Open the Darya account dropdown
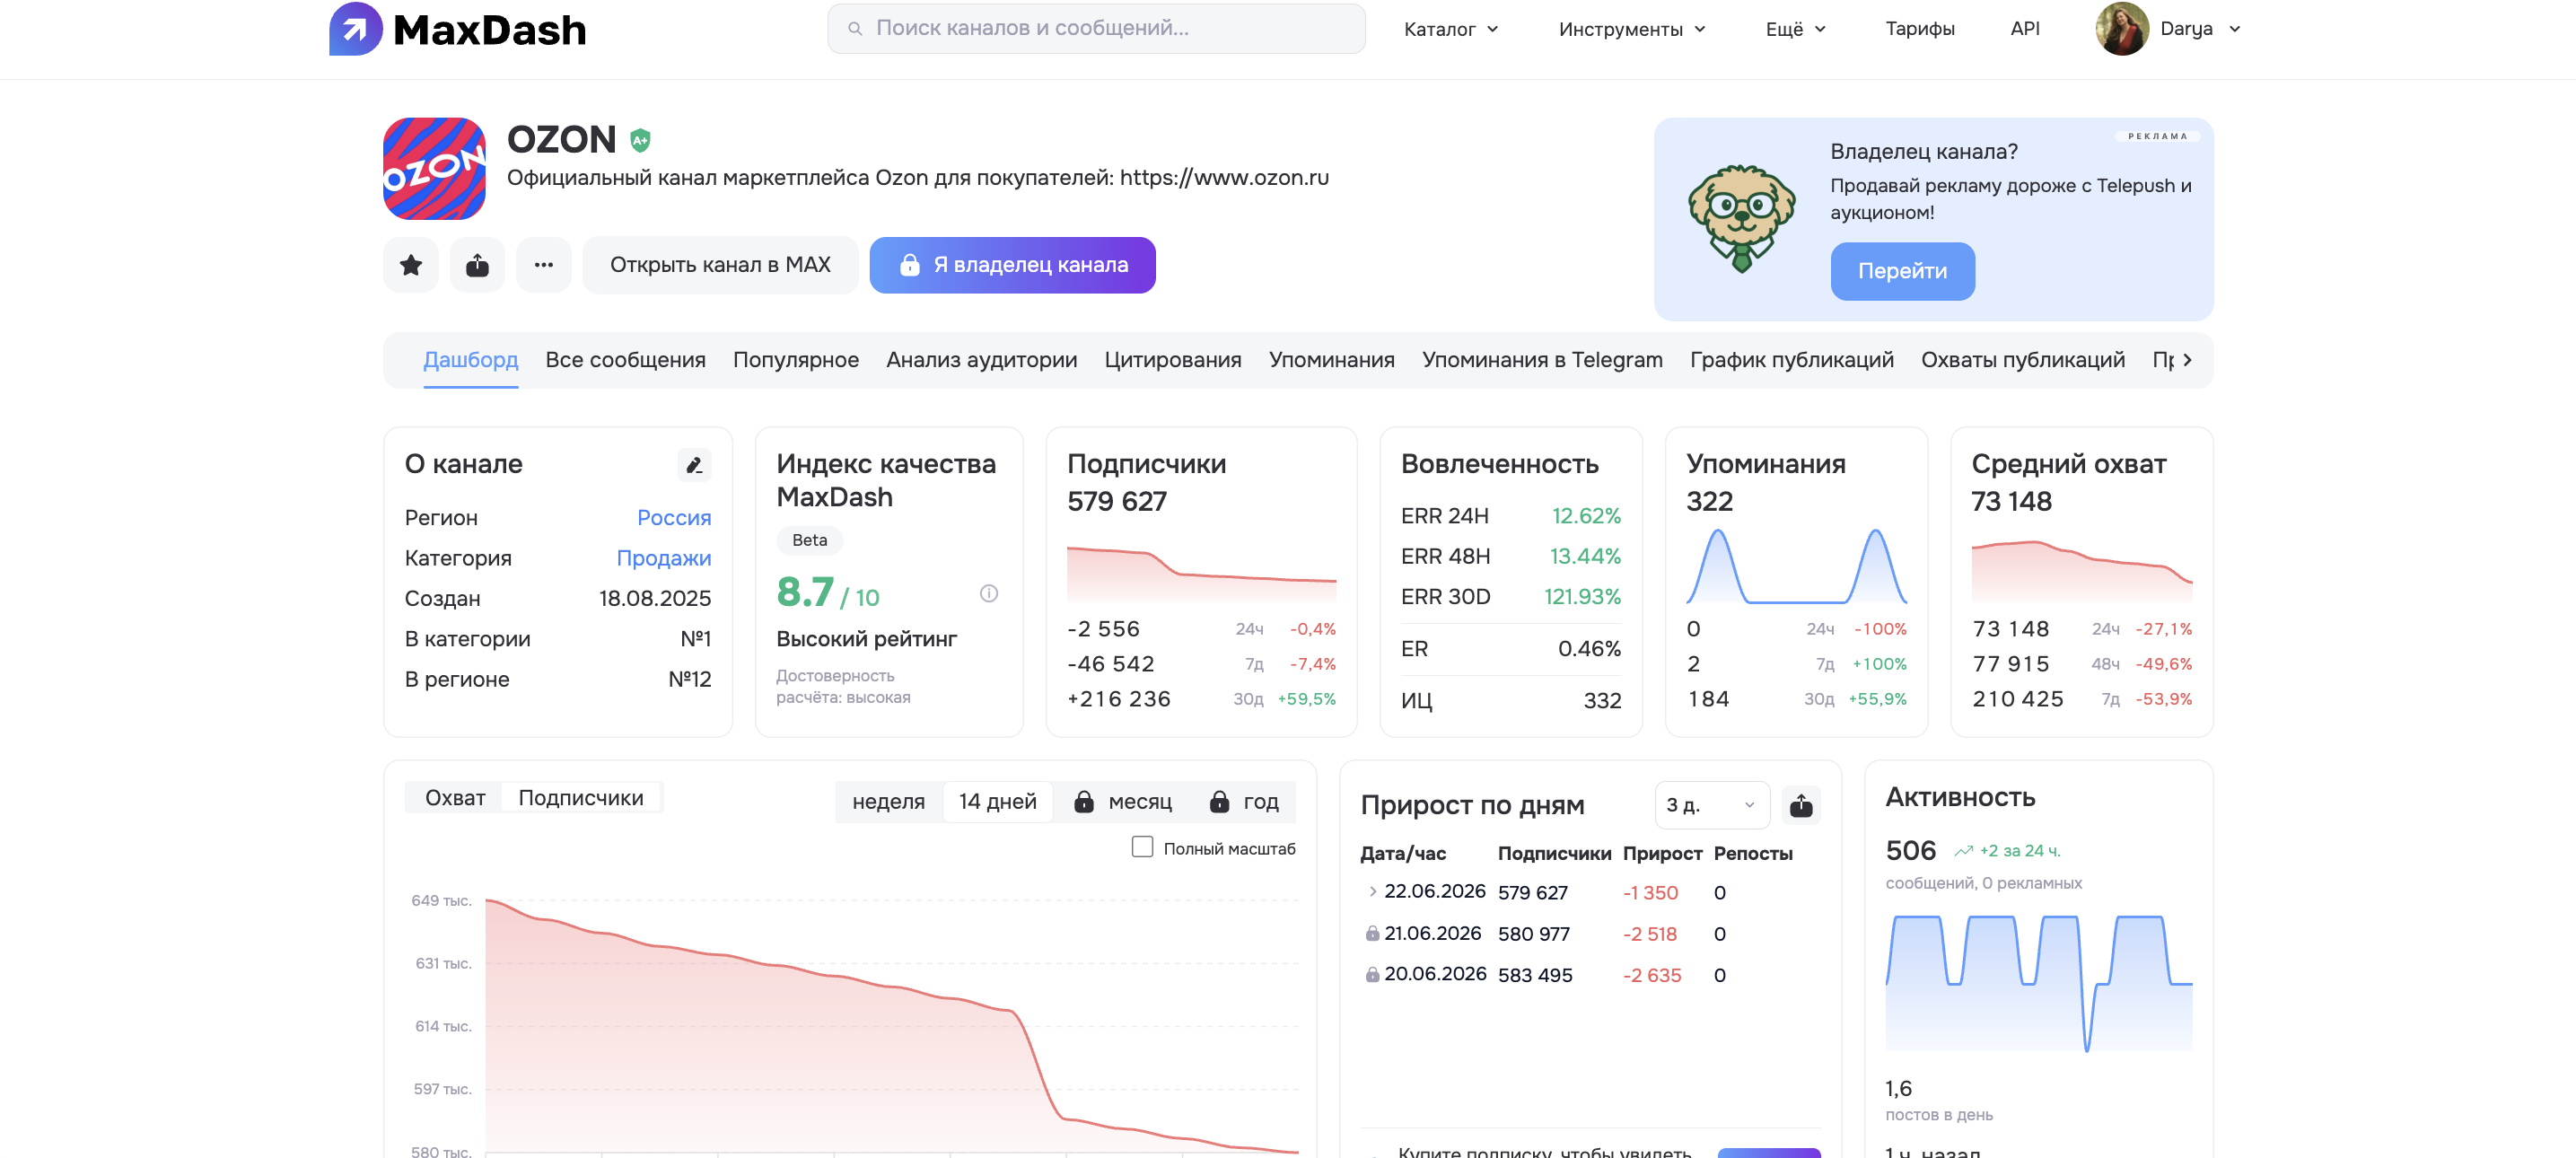This screenshot has height=1158, width=2576. [2200, 29]
